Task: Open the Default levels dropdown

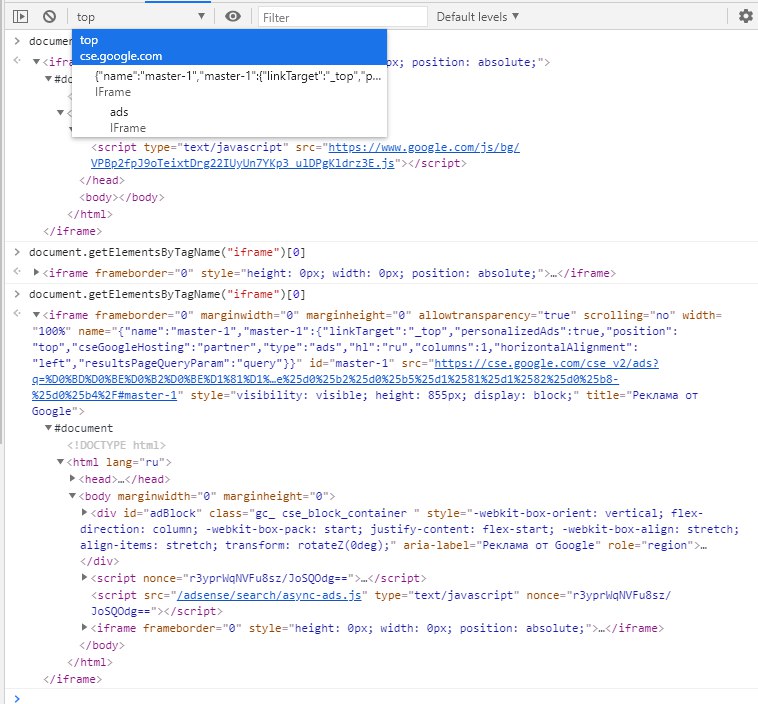Action: (x=478, y=17)
